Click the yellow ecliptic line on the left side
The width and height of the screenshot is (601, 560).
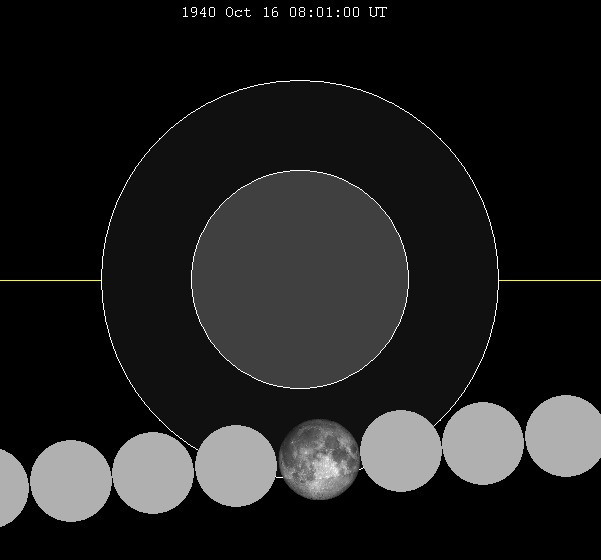click(x=50, y=280)
